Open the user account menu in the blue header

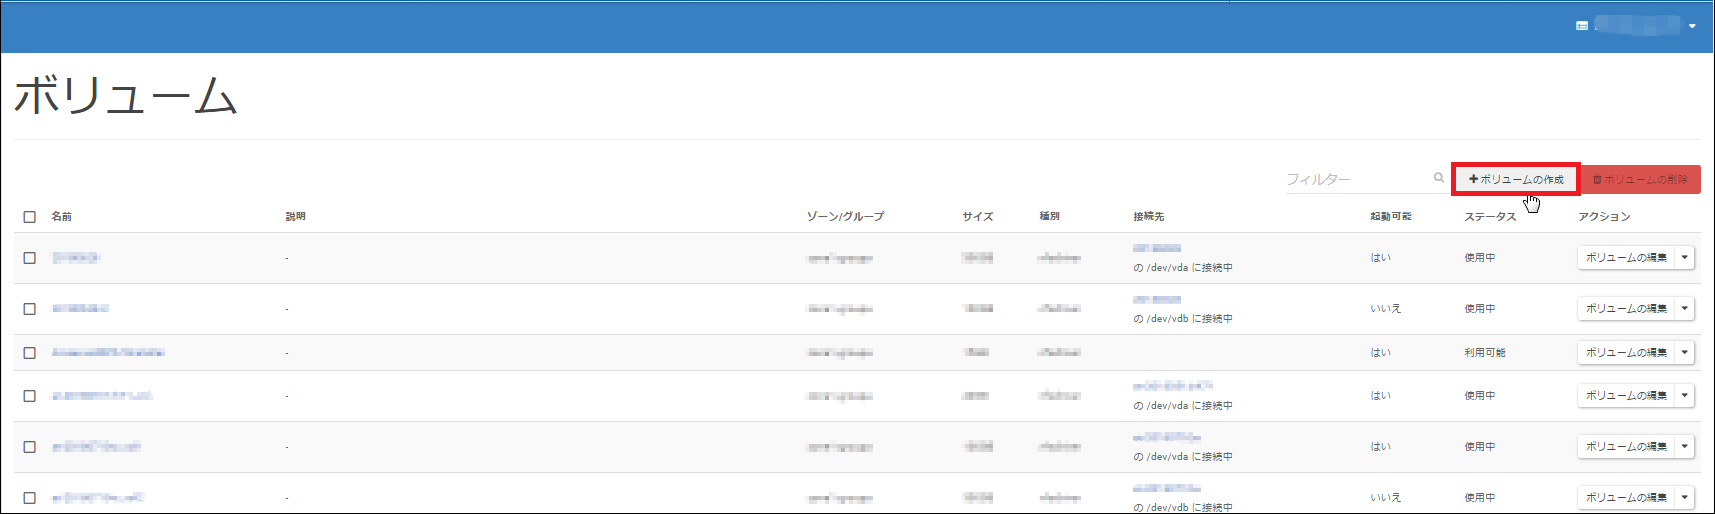point(1637,26)
